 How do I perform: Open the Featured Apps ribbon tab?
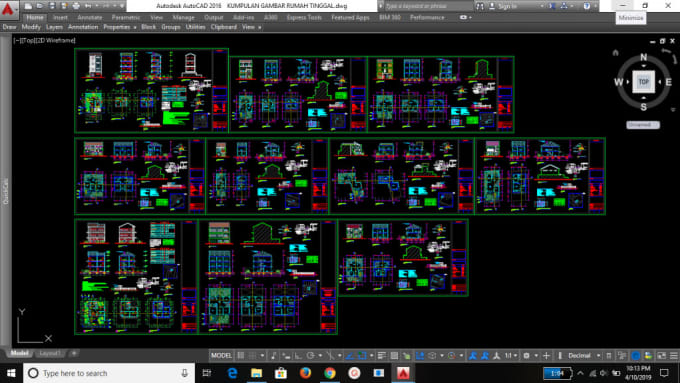(350, 17)
